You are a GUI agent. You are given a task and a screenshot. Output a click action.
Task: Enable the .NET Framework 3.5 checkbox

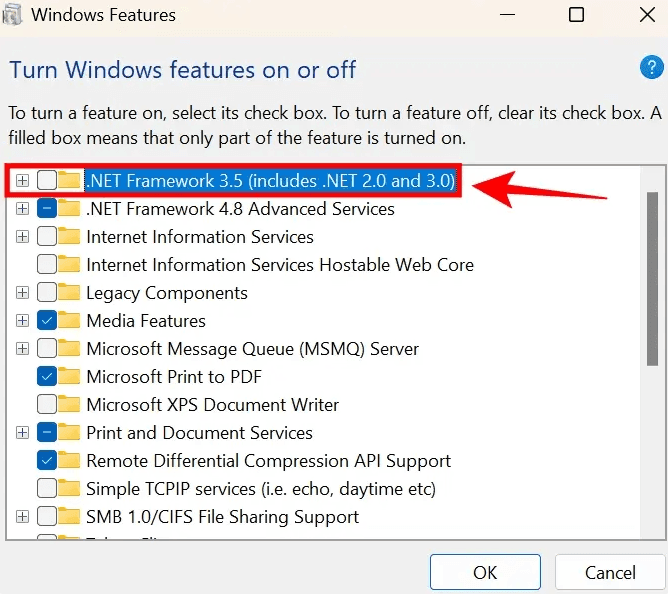(x=46, y=181)
